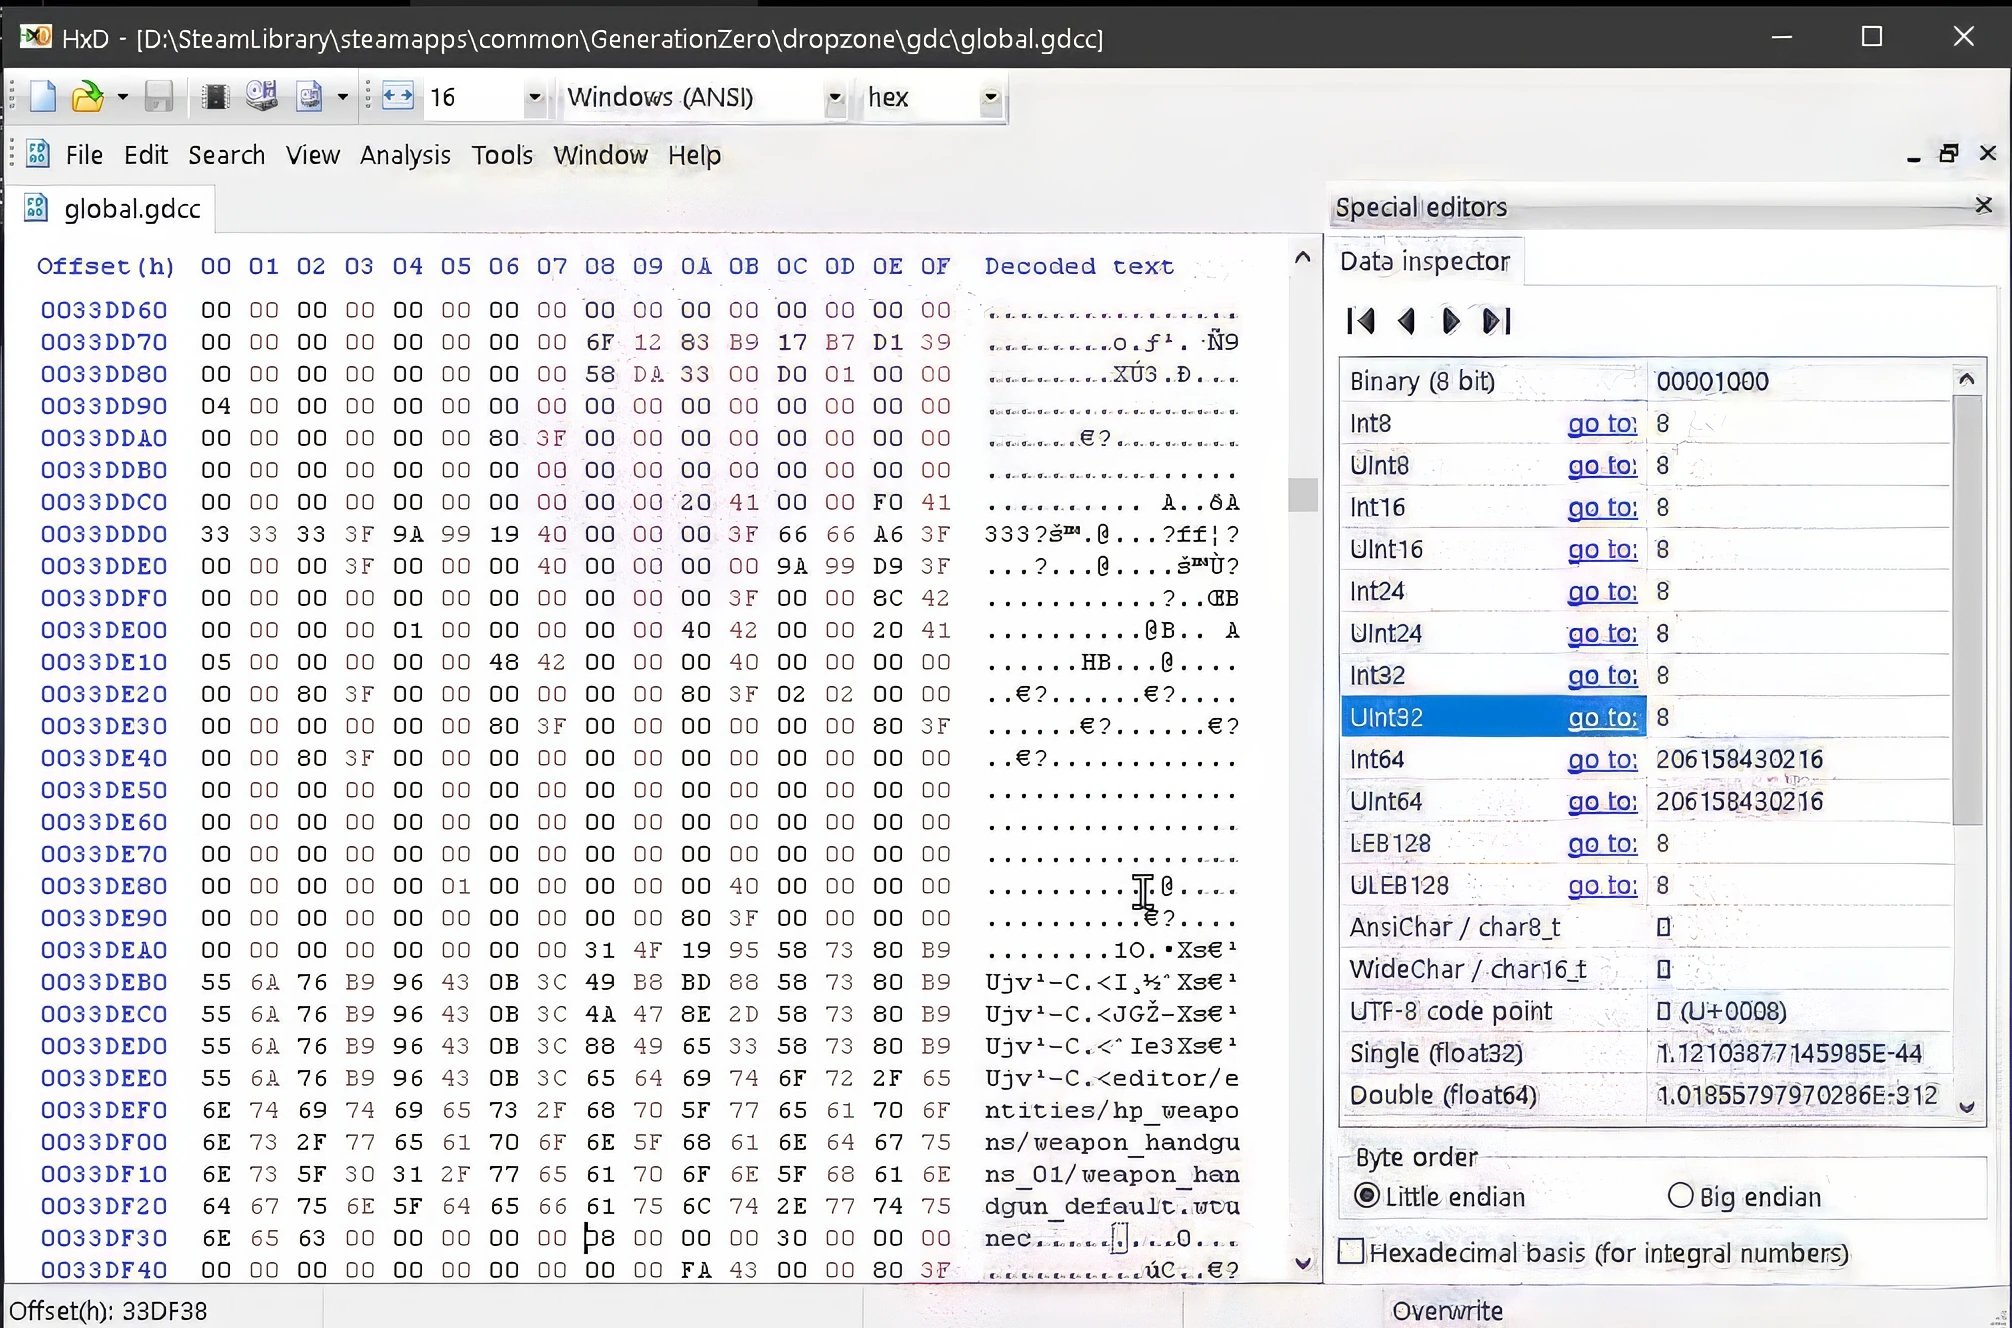Image resolution: width=2012 pixels, height=1328 pixels.
Task: Click the Open disk icon
Action: coord(262,96)
